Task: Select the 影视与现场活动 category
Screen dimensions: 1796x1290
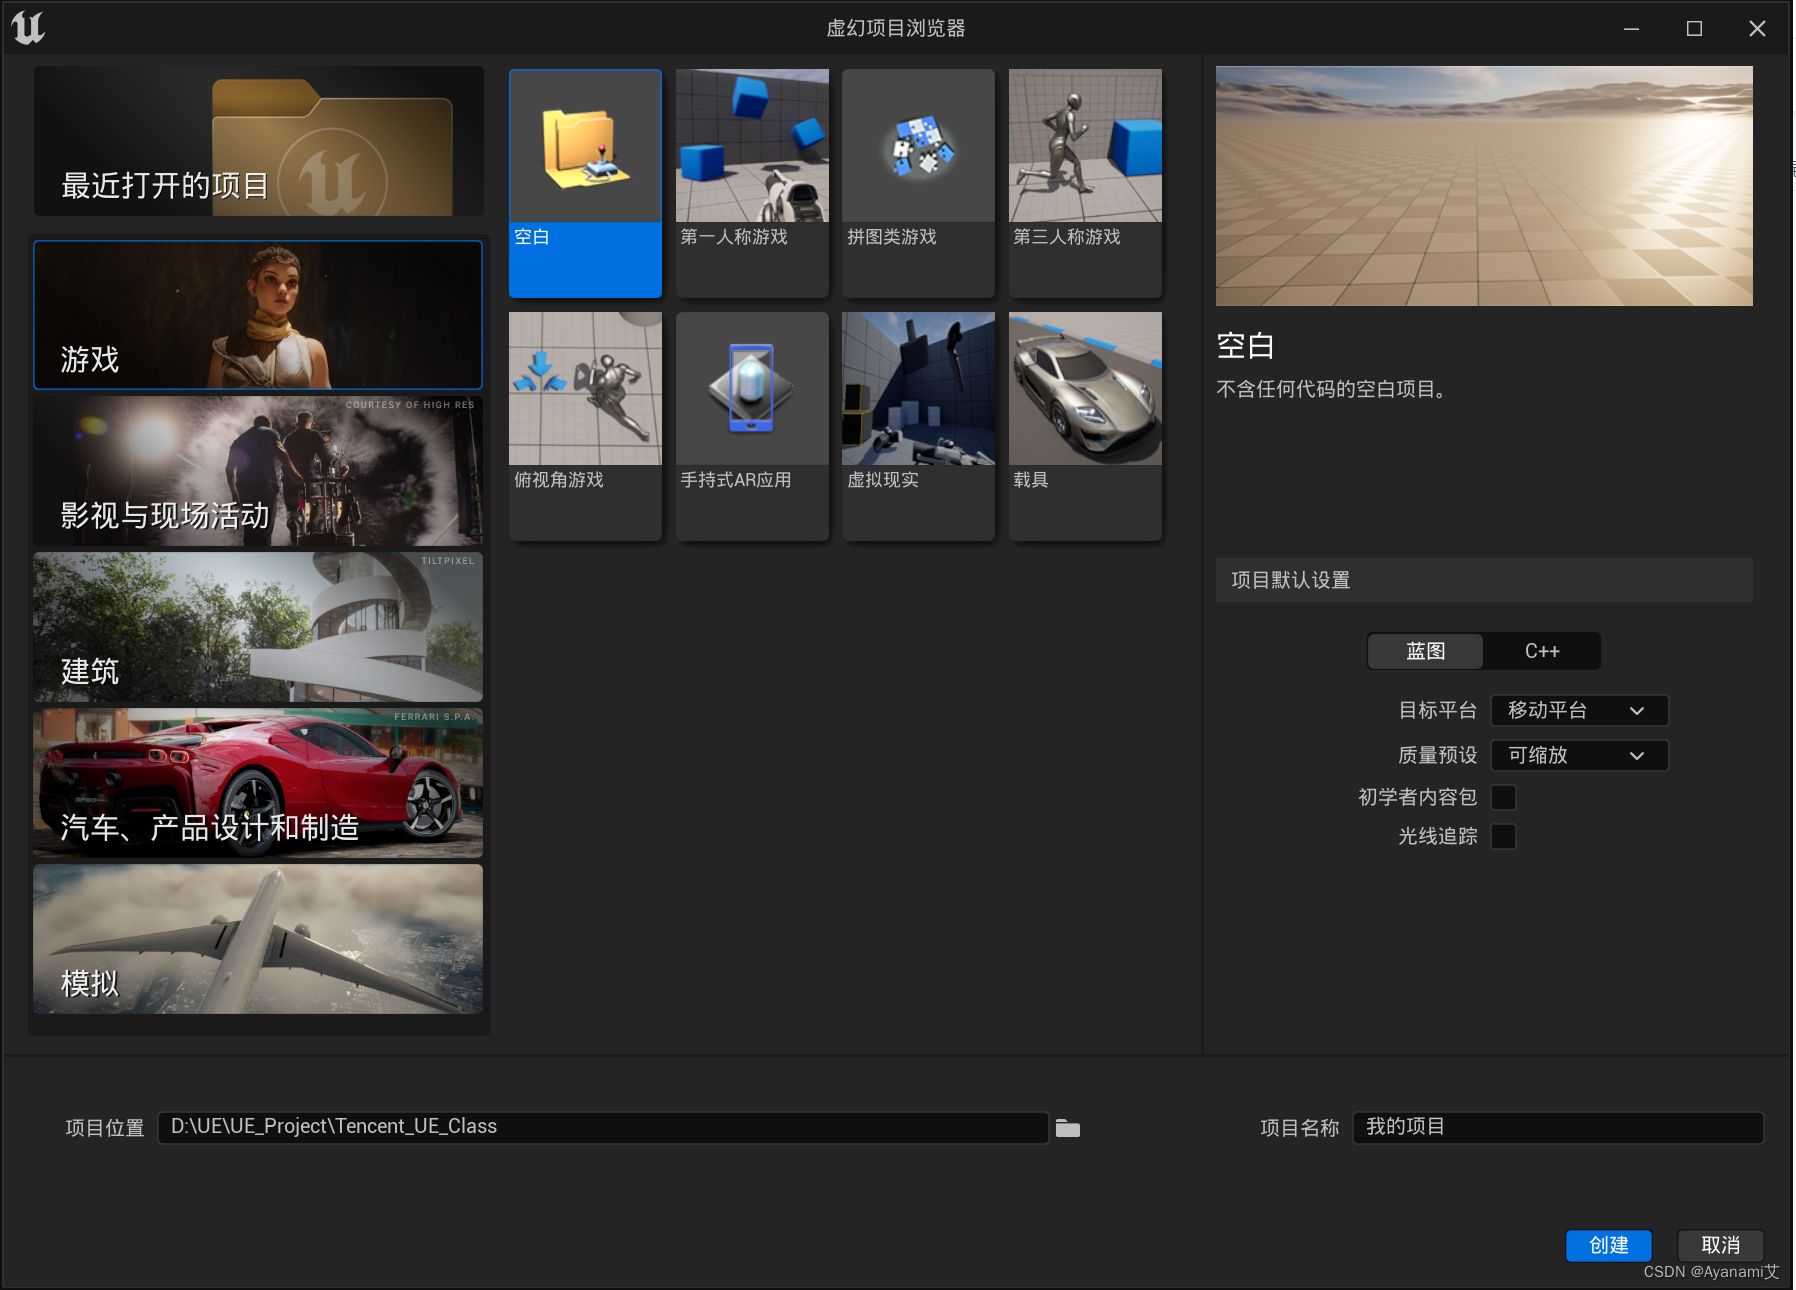Action: (257, 470)
